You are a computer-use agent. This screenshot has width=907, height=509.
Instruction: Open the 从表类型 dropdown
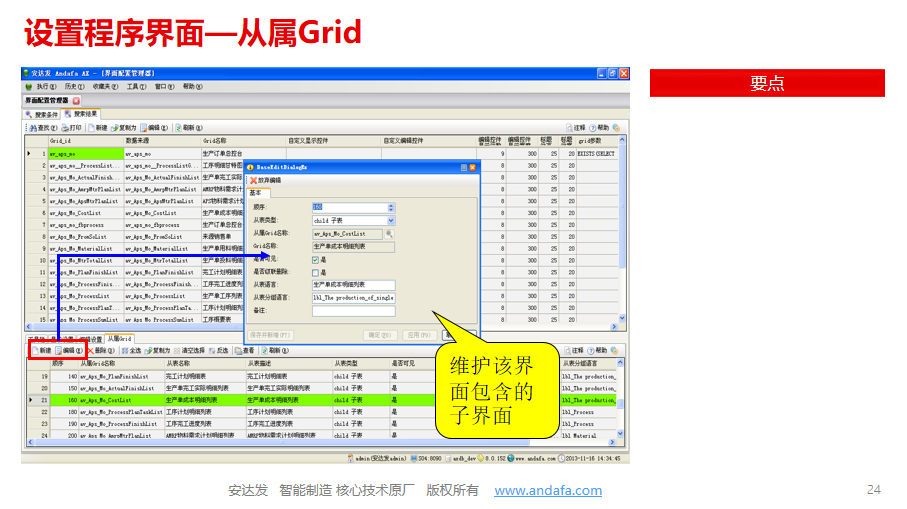pyautogui.click(x=391, y=220)
